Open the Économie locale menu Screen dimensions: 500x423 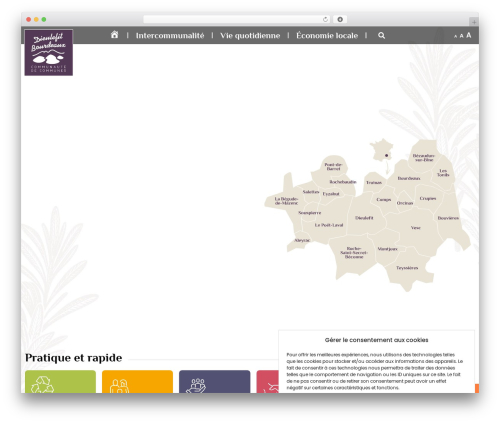click(327, 35)
